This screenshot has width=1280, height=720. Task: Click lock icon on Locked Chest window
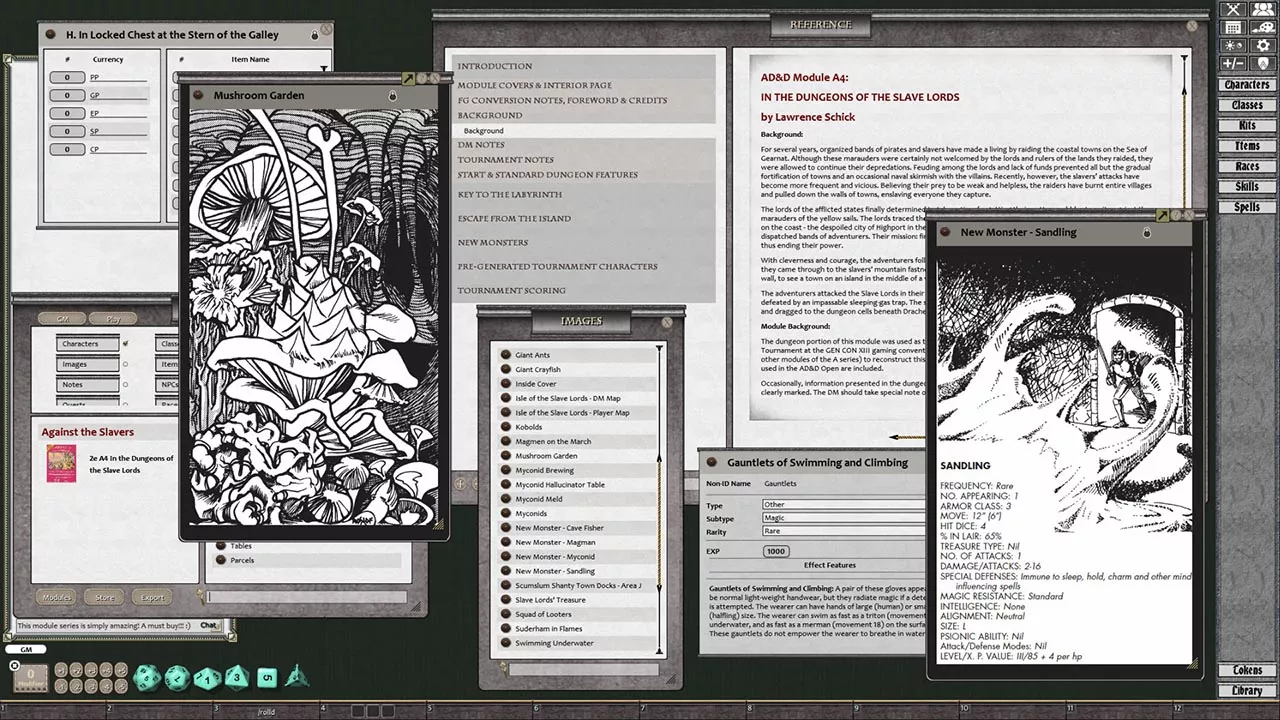[x=314, y=34]
